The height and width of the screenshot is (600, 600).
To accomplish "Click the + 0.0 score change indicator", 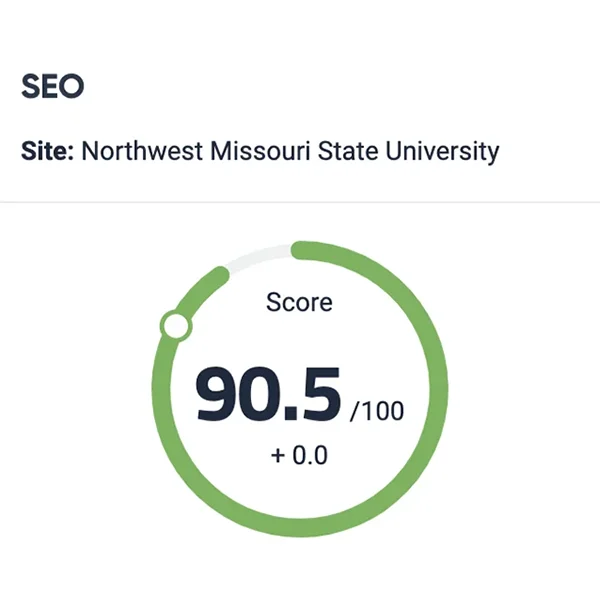I will (x=299, y=455).
